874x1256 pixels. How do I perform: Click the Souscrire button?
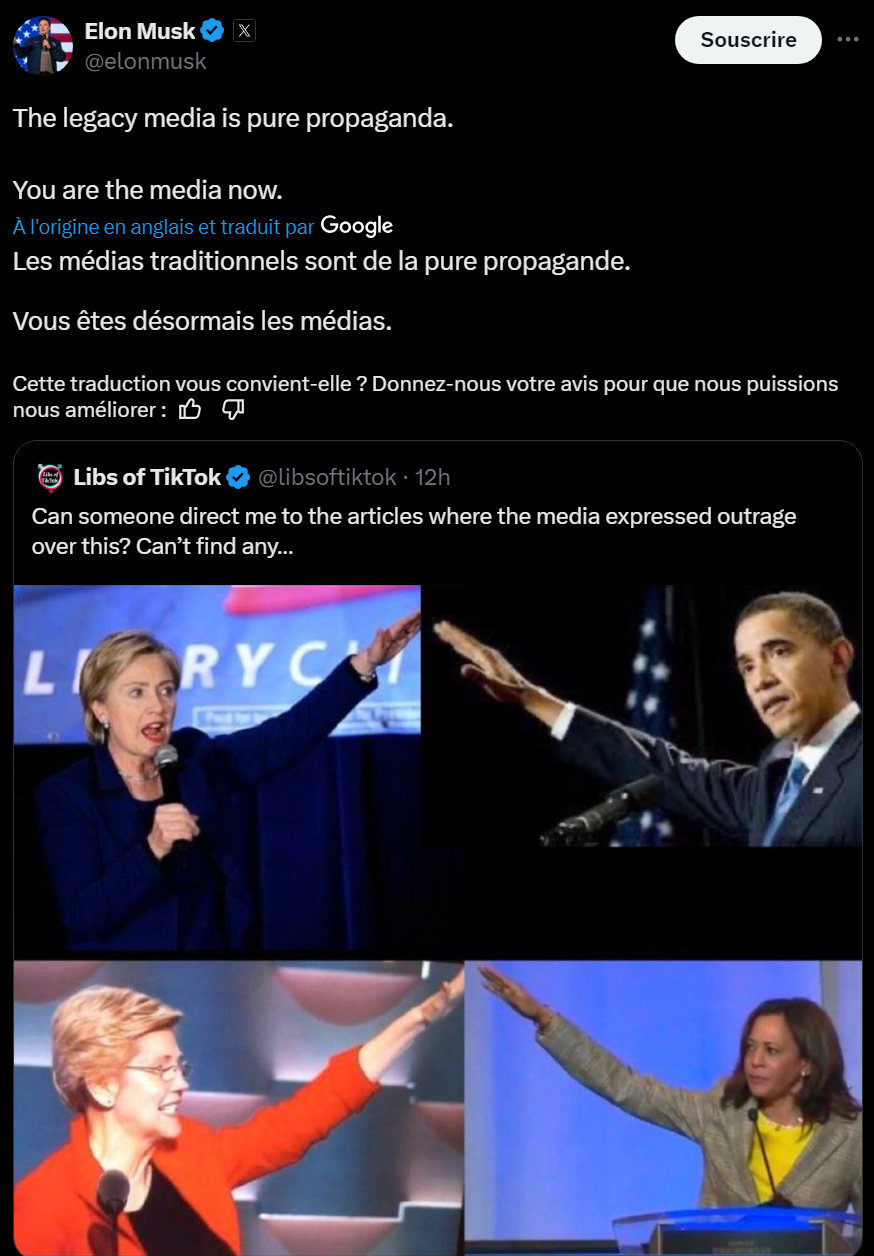748,40
